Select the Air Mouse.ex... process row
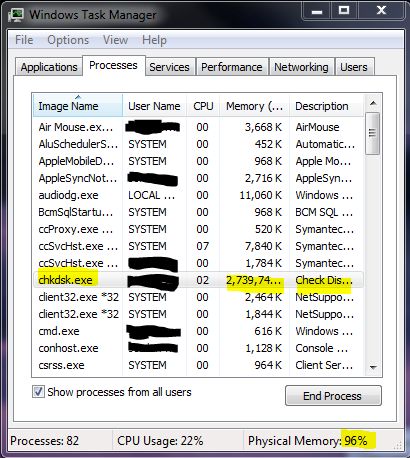 (198, 127)
